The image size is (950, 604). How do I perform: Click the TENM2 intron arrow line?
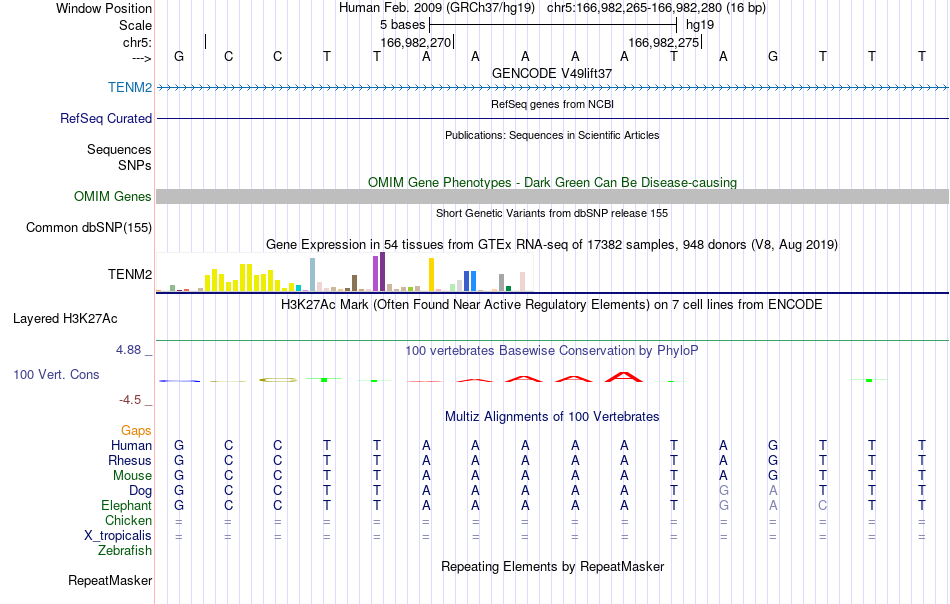pyautogui.click(x=553, y=87)
